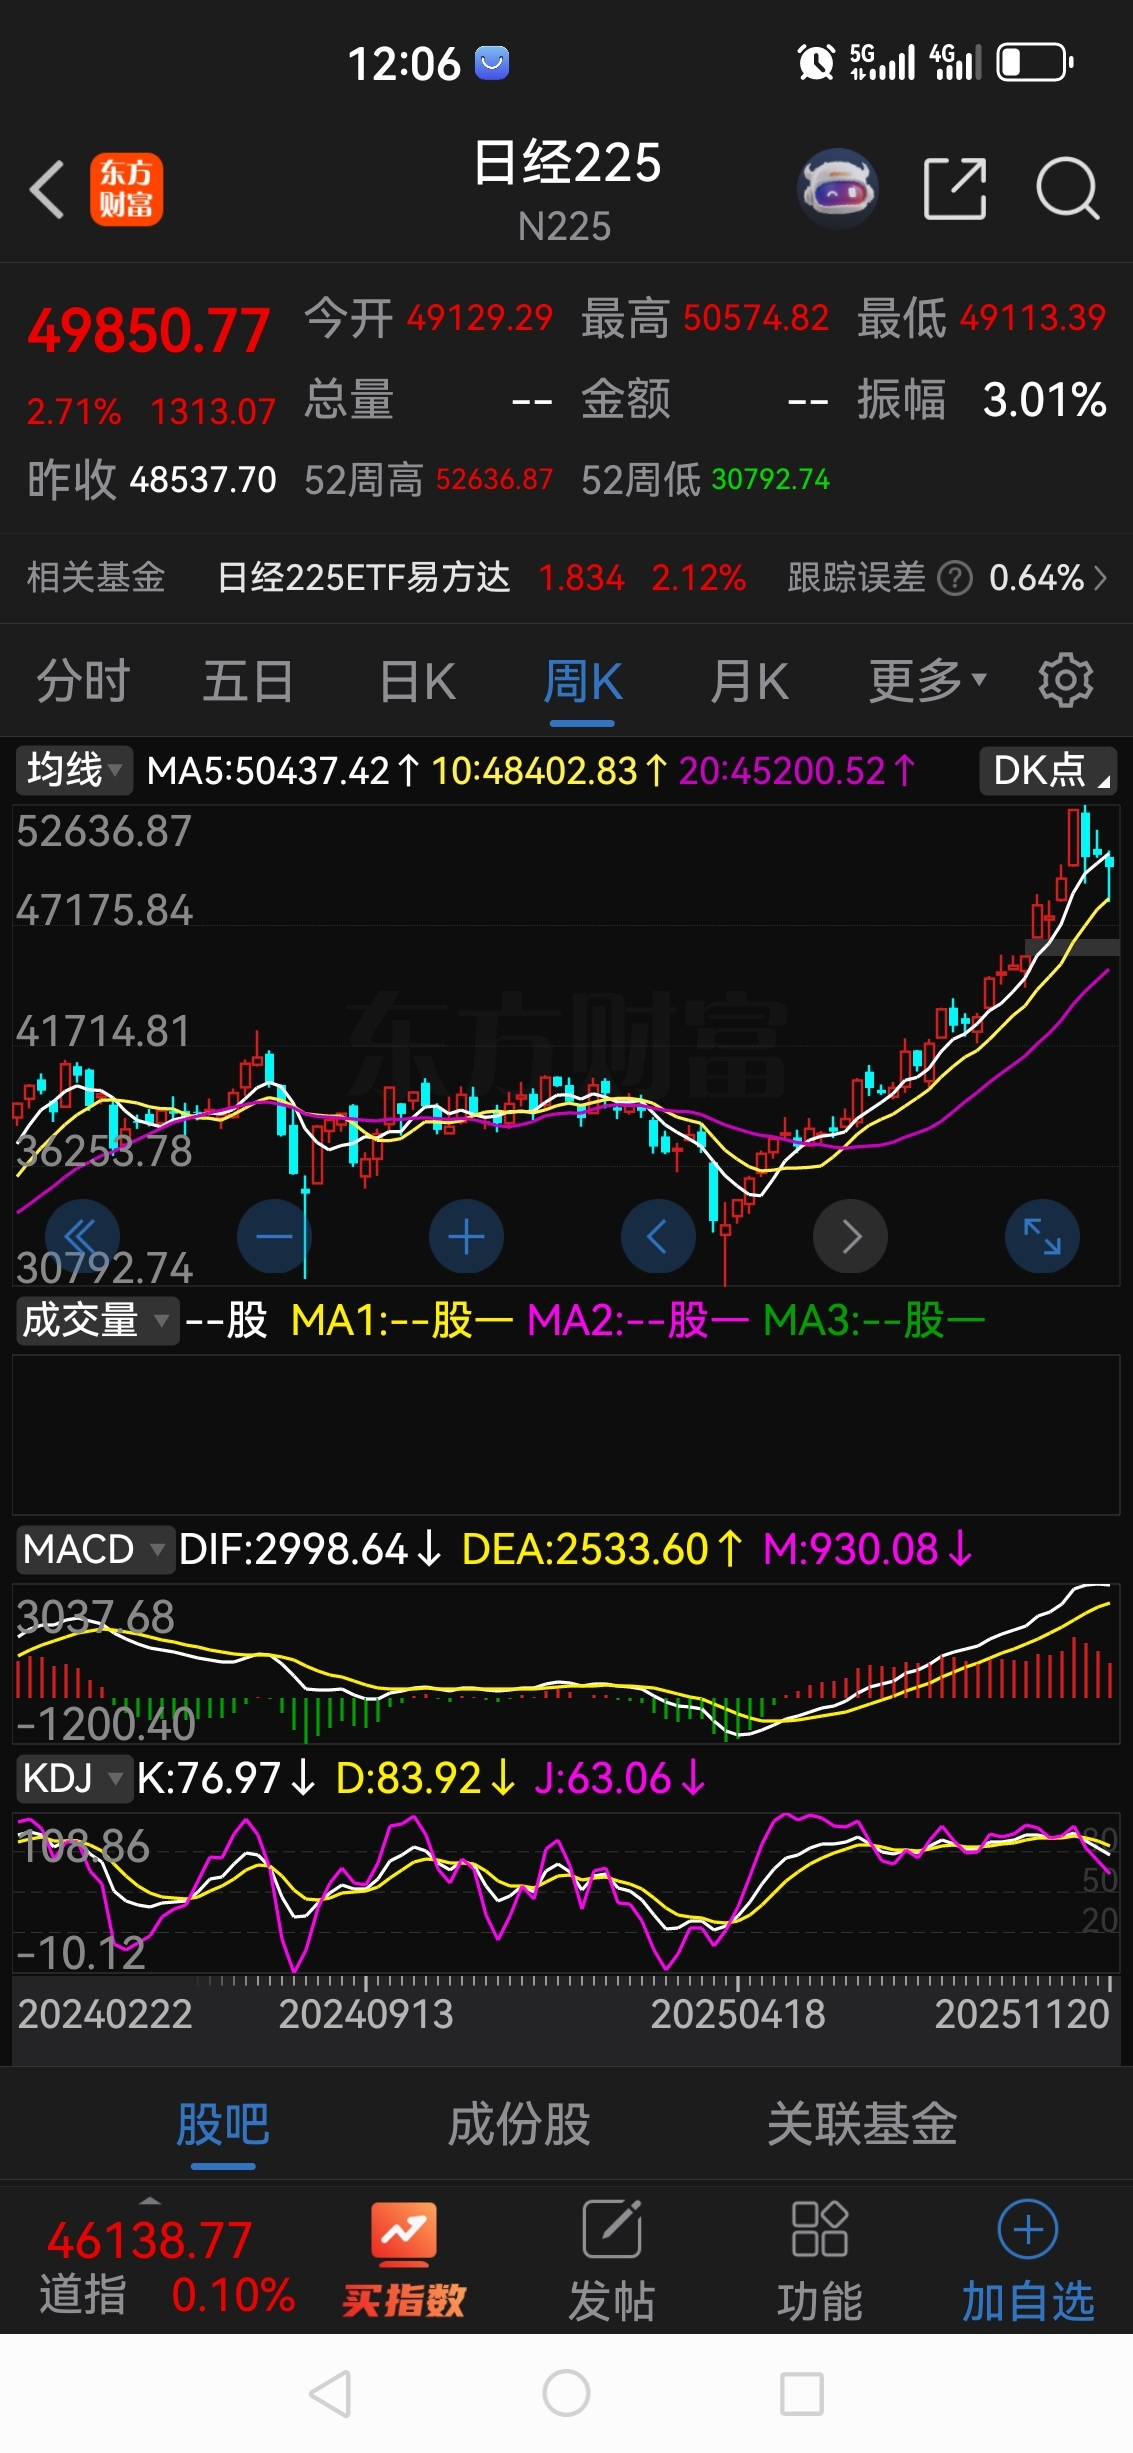The image size is (1133, 2453).
Task: Expand the 更多 periods dropdown
Action: tap(928, 682)
